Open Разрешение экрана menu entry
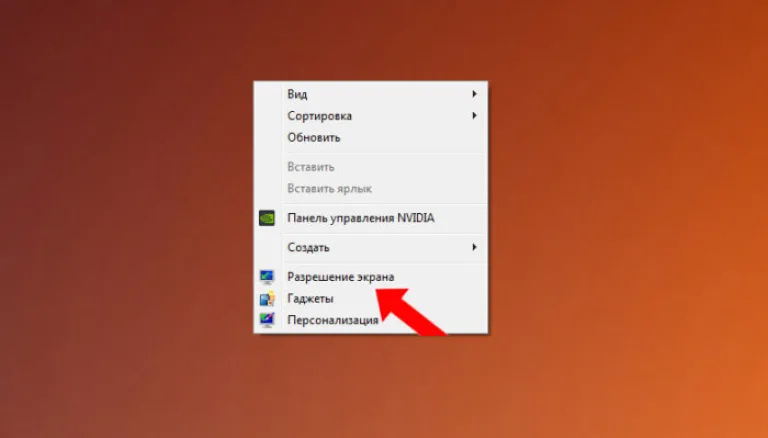Screen dimensions: 768x438 (370, 277)
